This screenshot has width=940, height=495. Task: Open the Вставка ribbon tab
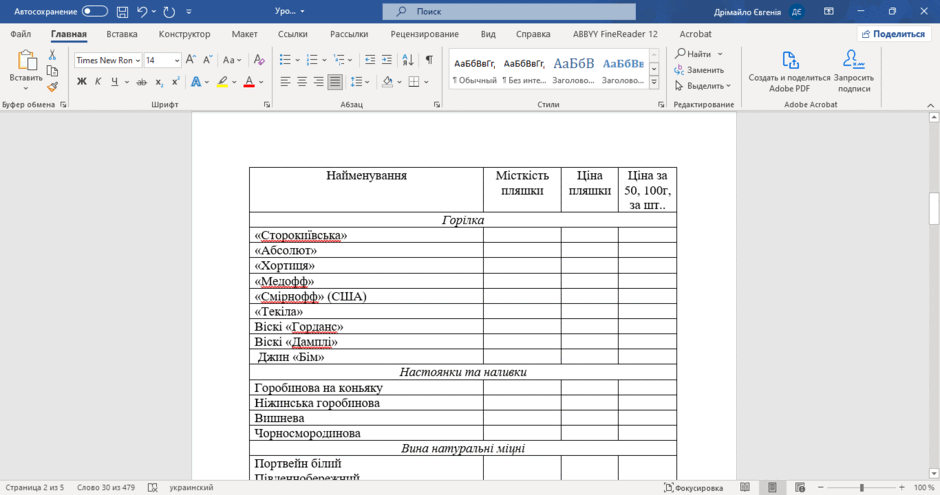pos(122,34)
